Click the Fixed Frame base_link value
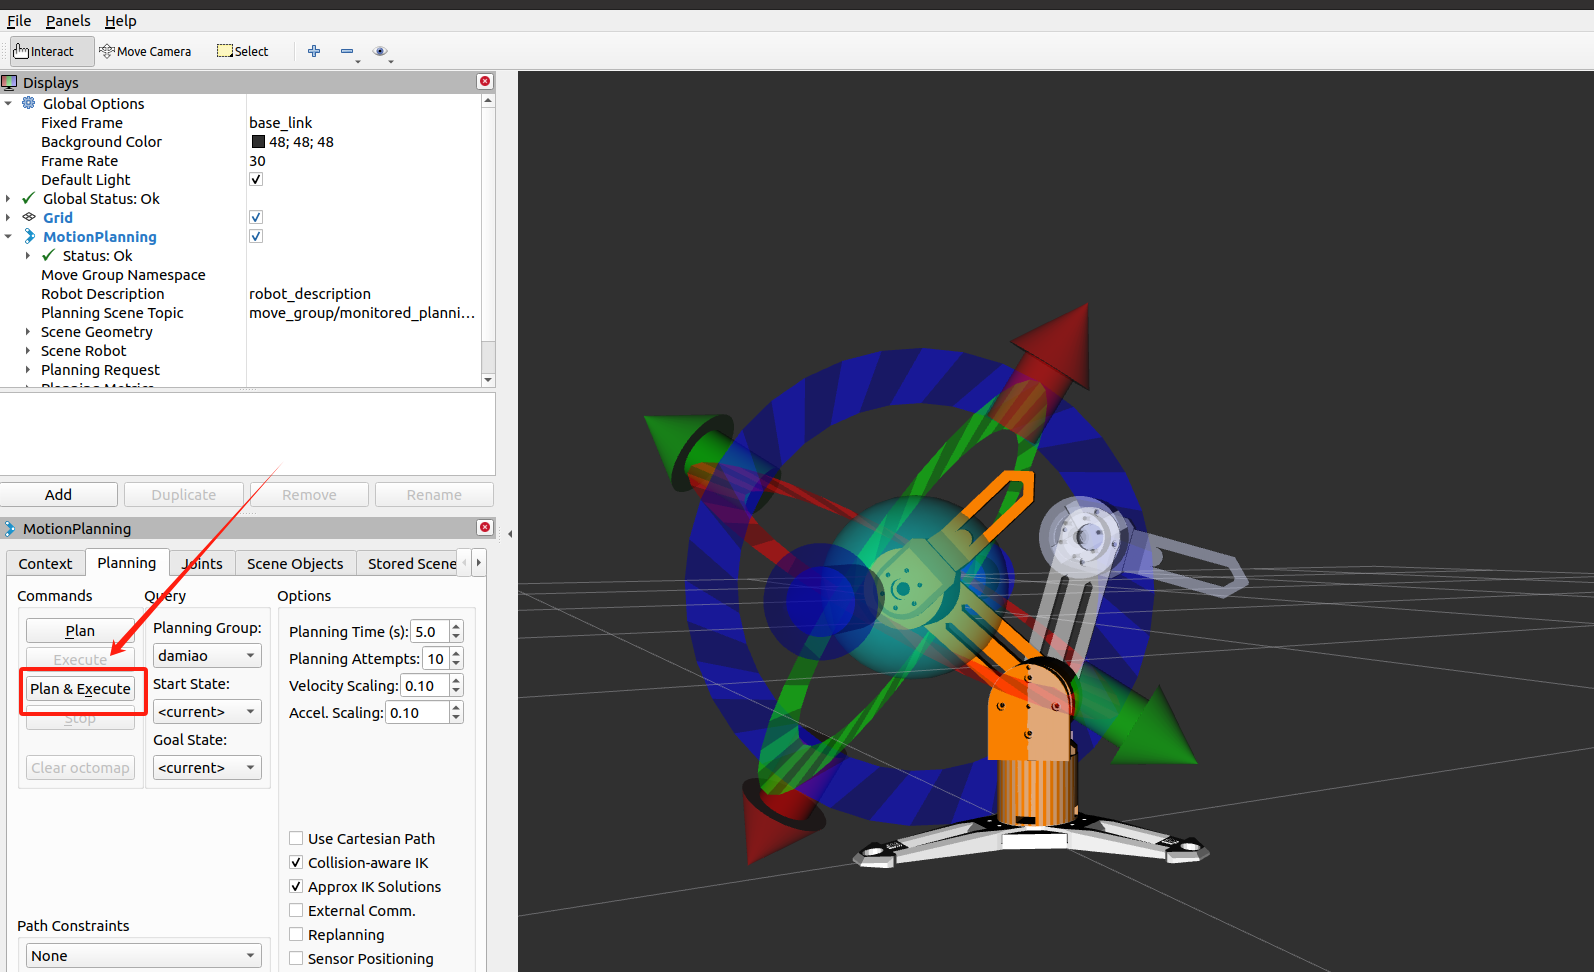Viewport: 1594px width, 972px height. click(281, 122)
